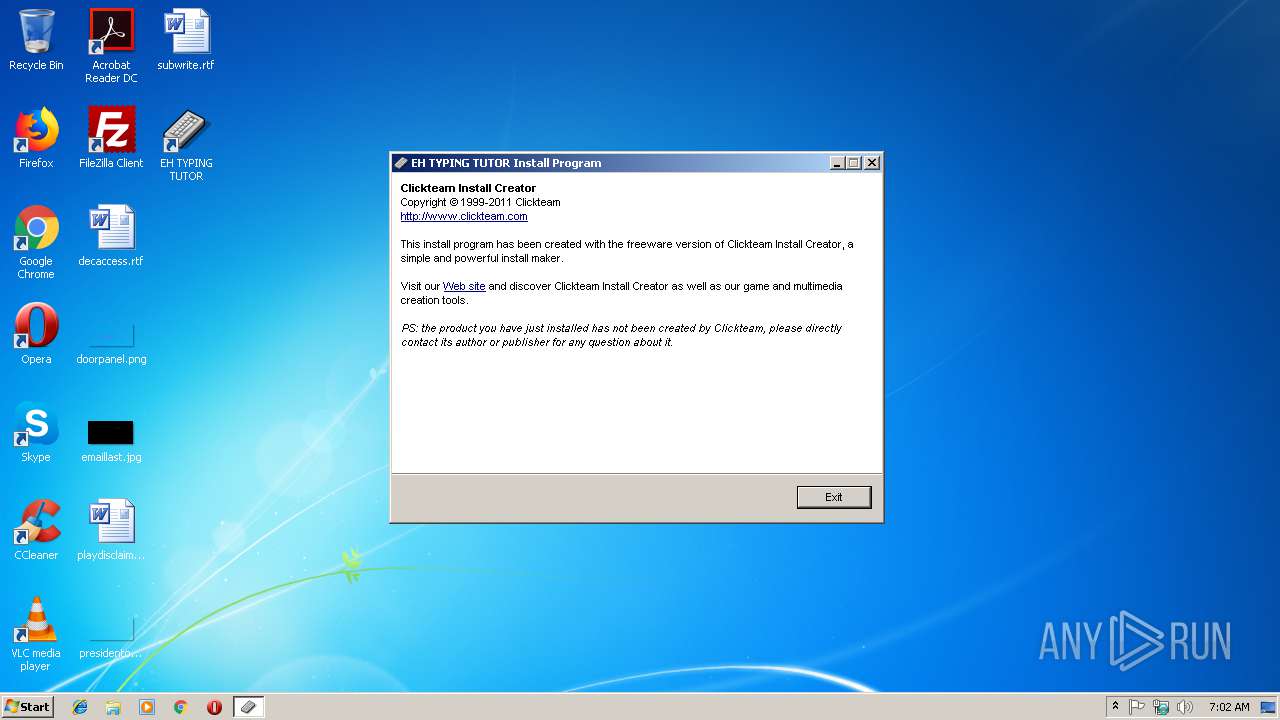Launch CCleaner desktop shortcut
1280x720 pixels.
pyautogui.click(x=36, y=530)
